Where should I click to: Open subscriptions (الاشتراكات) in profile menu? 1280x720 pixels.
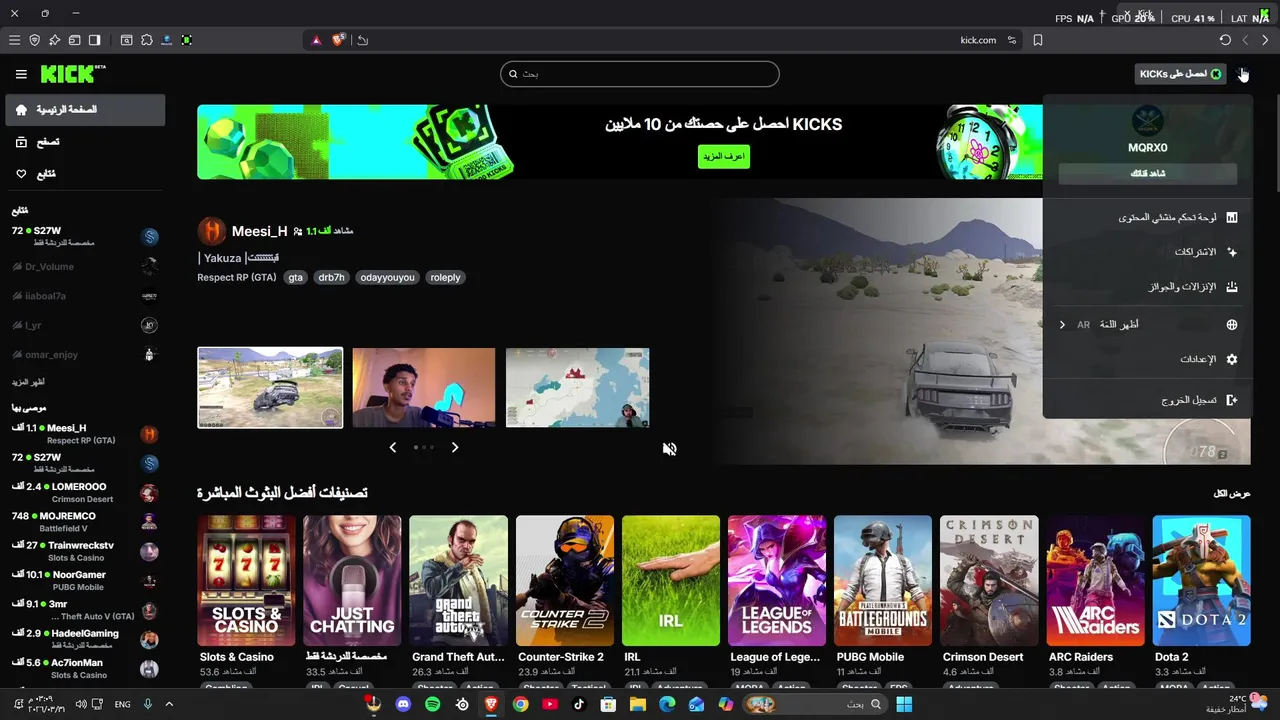tap(1148, 252)
